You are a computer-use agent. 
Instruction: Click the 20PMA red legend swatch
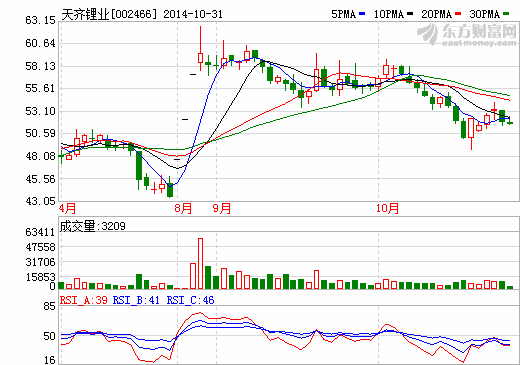click(458, 14)
